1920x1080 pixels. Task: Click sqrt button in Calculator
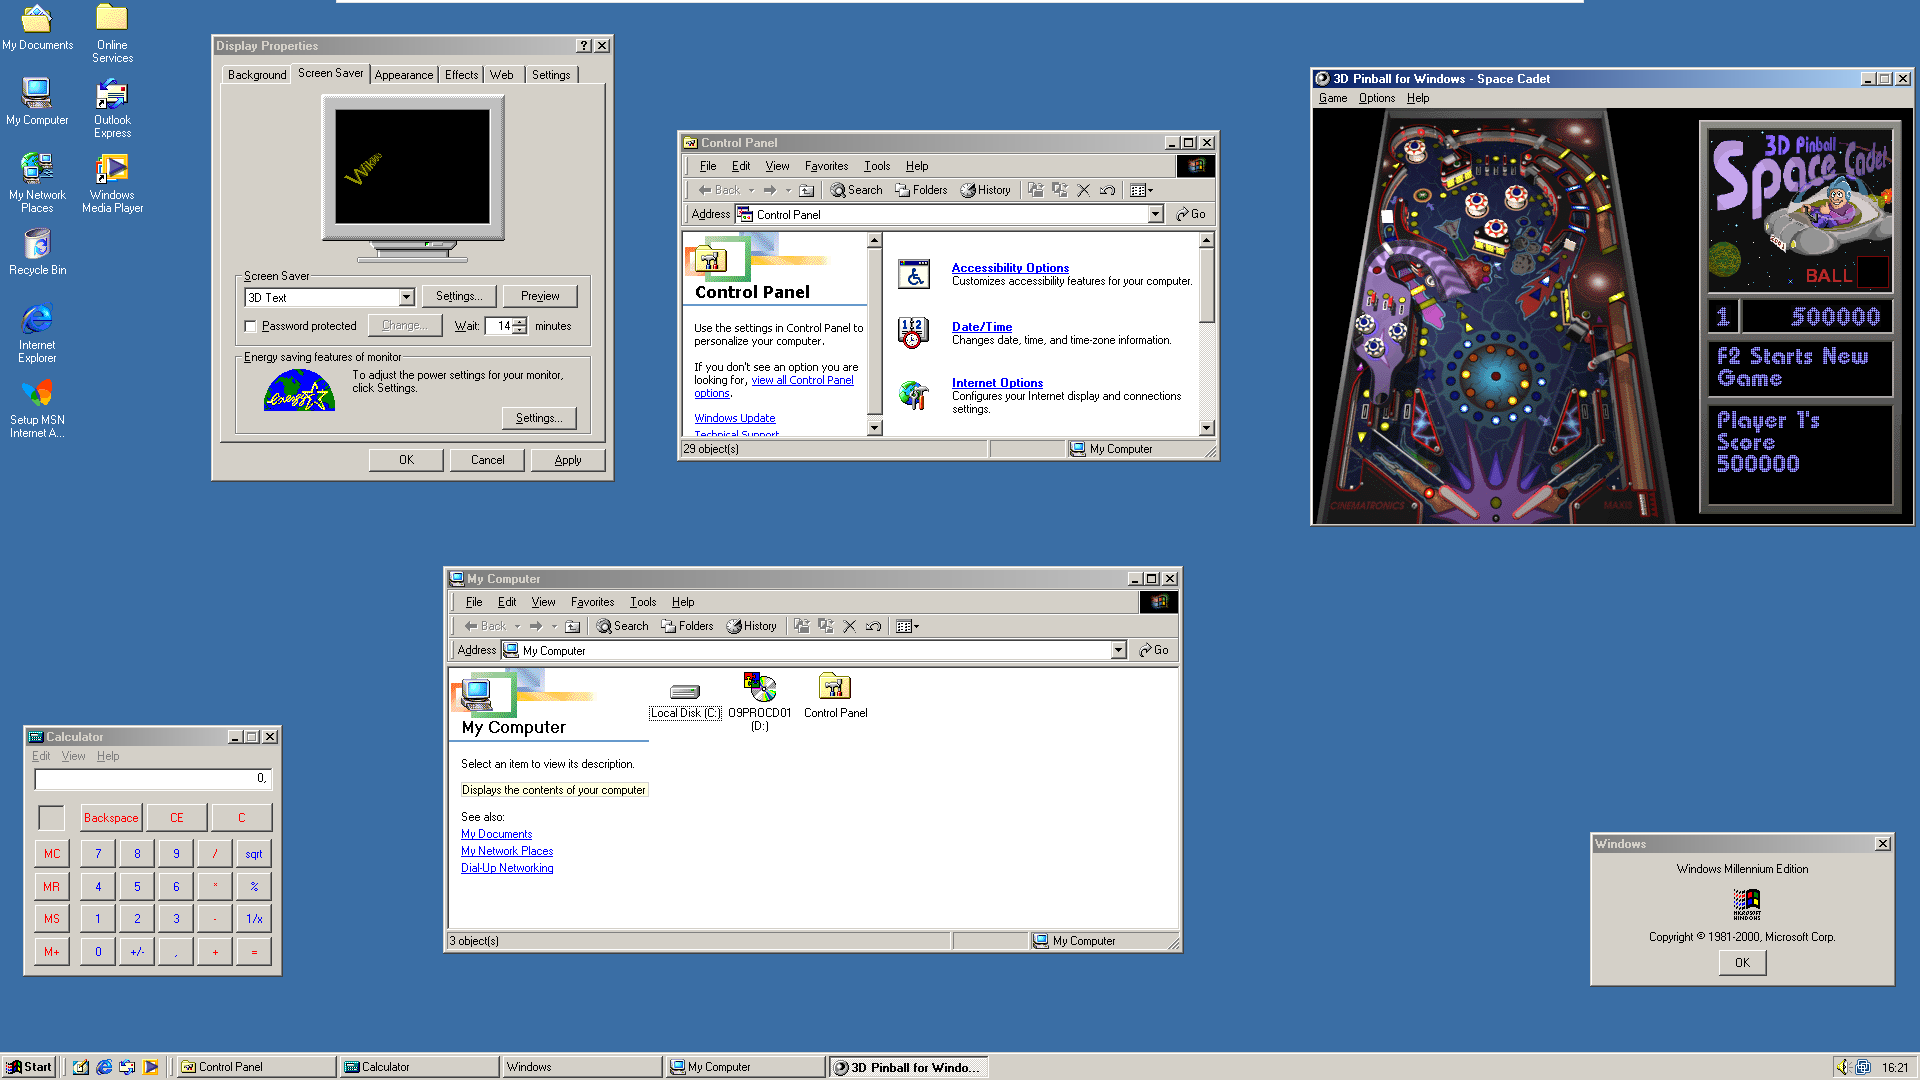[254, 854]
